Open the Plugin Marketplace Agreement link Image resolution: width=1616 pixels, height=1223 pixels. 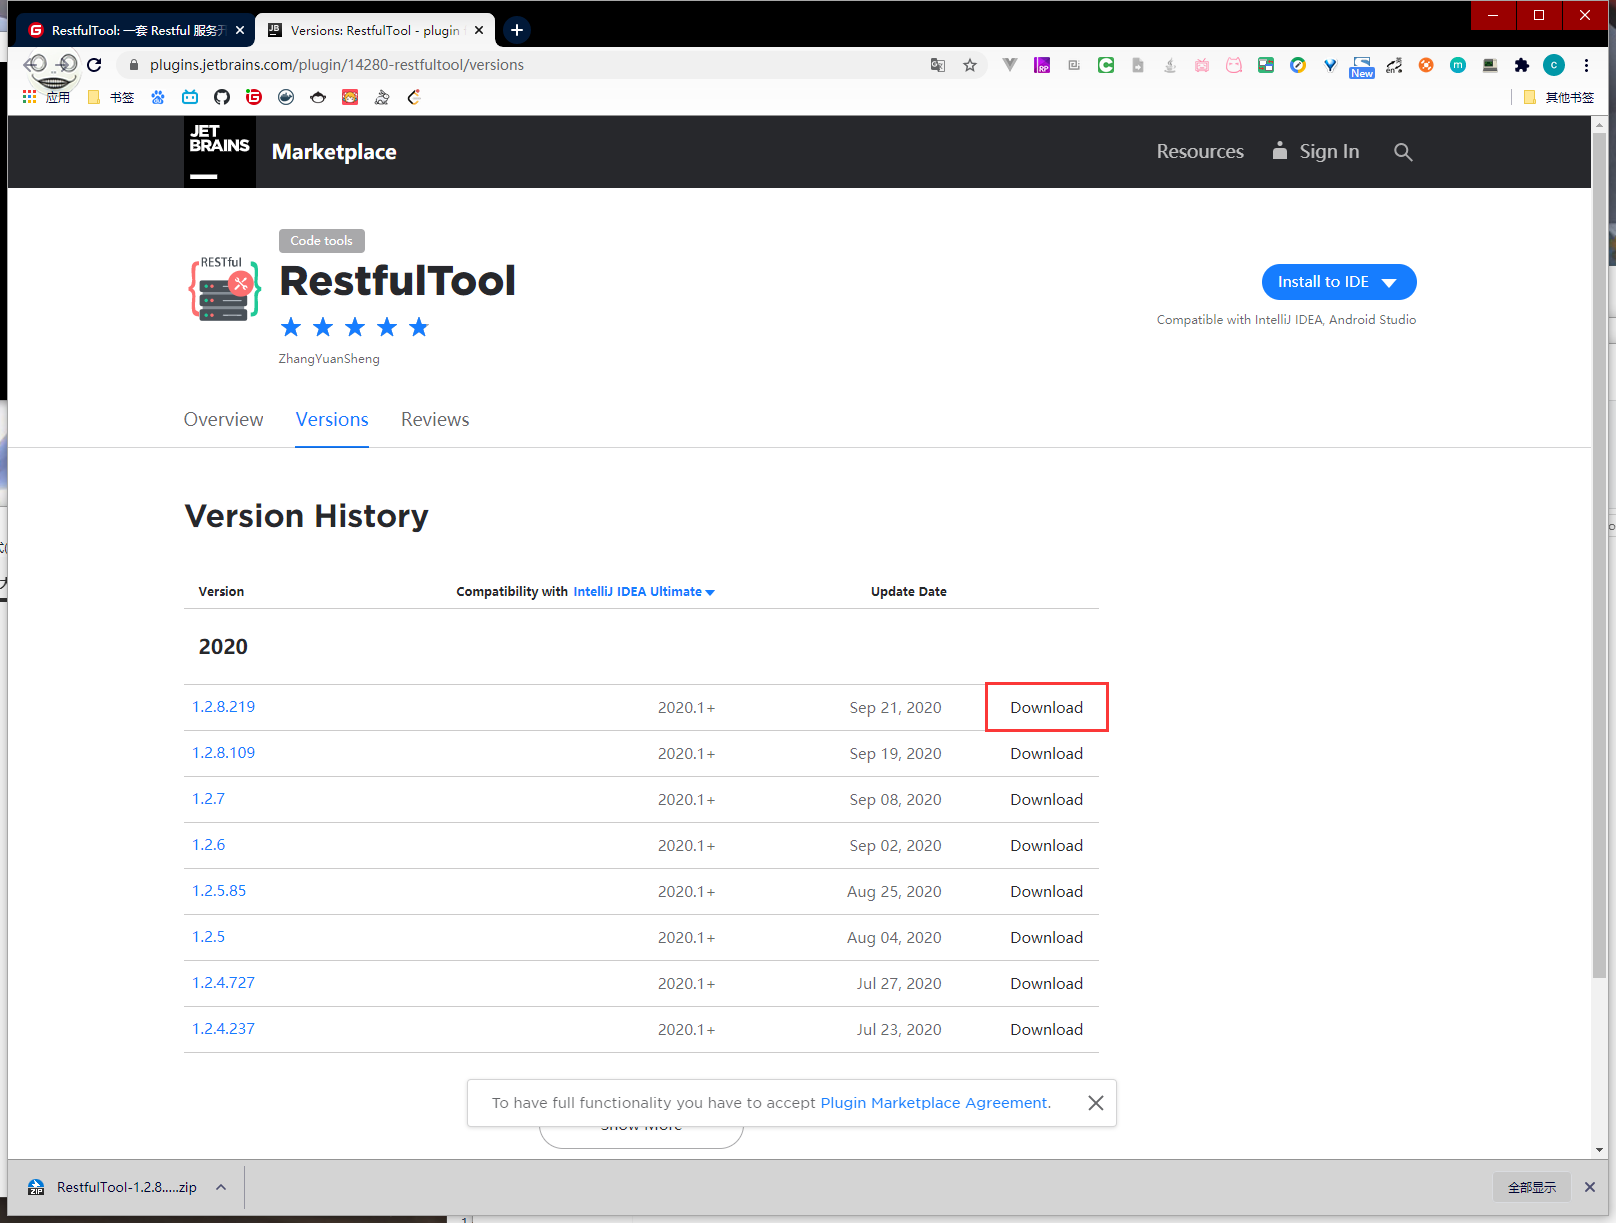934,1103
